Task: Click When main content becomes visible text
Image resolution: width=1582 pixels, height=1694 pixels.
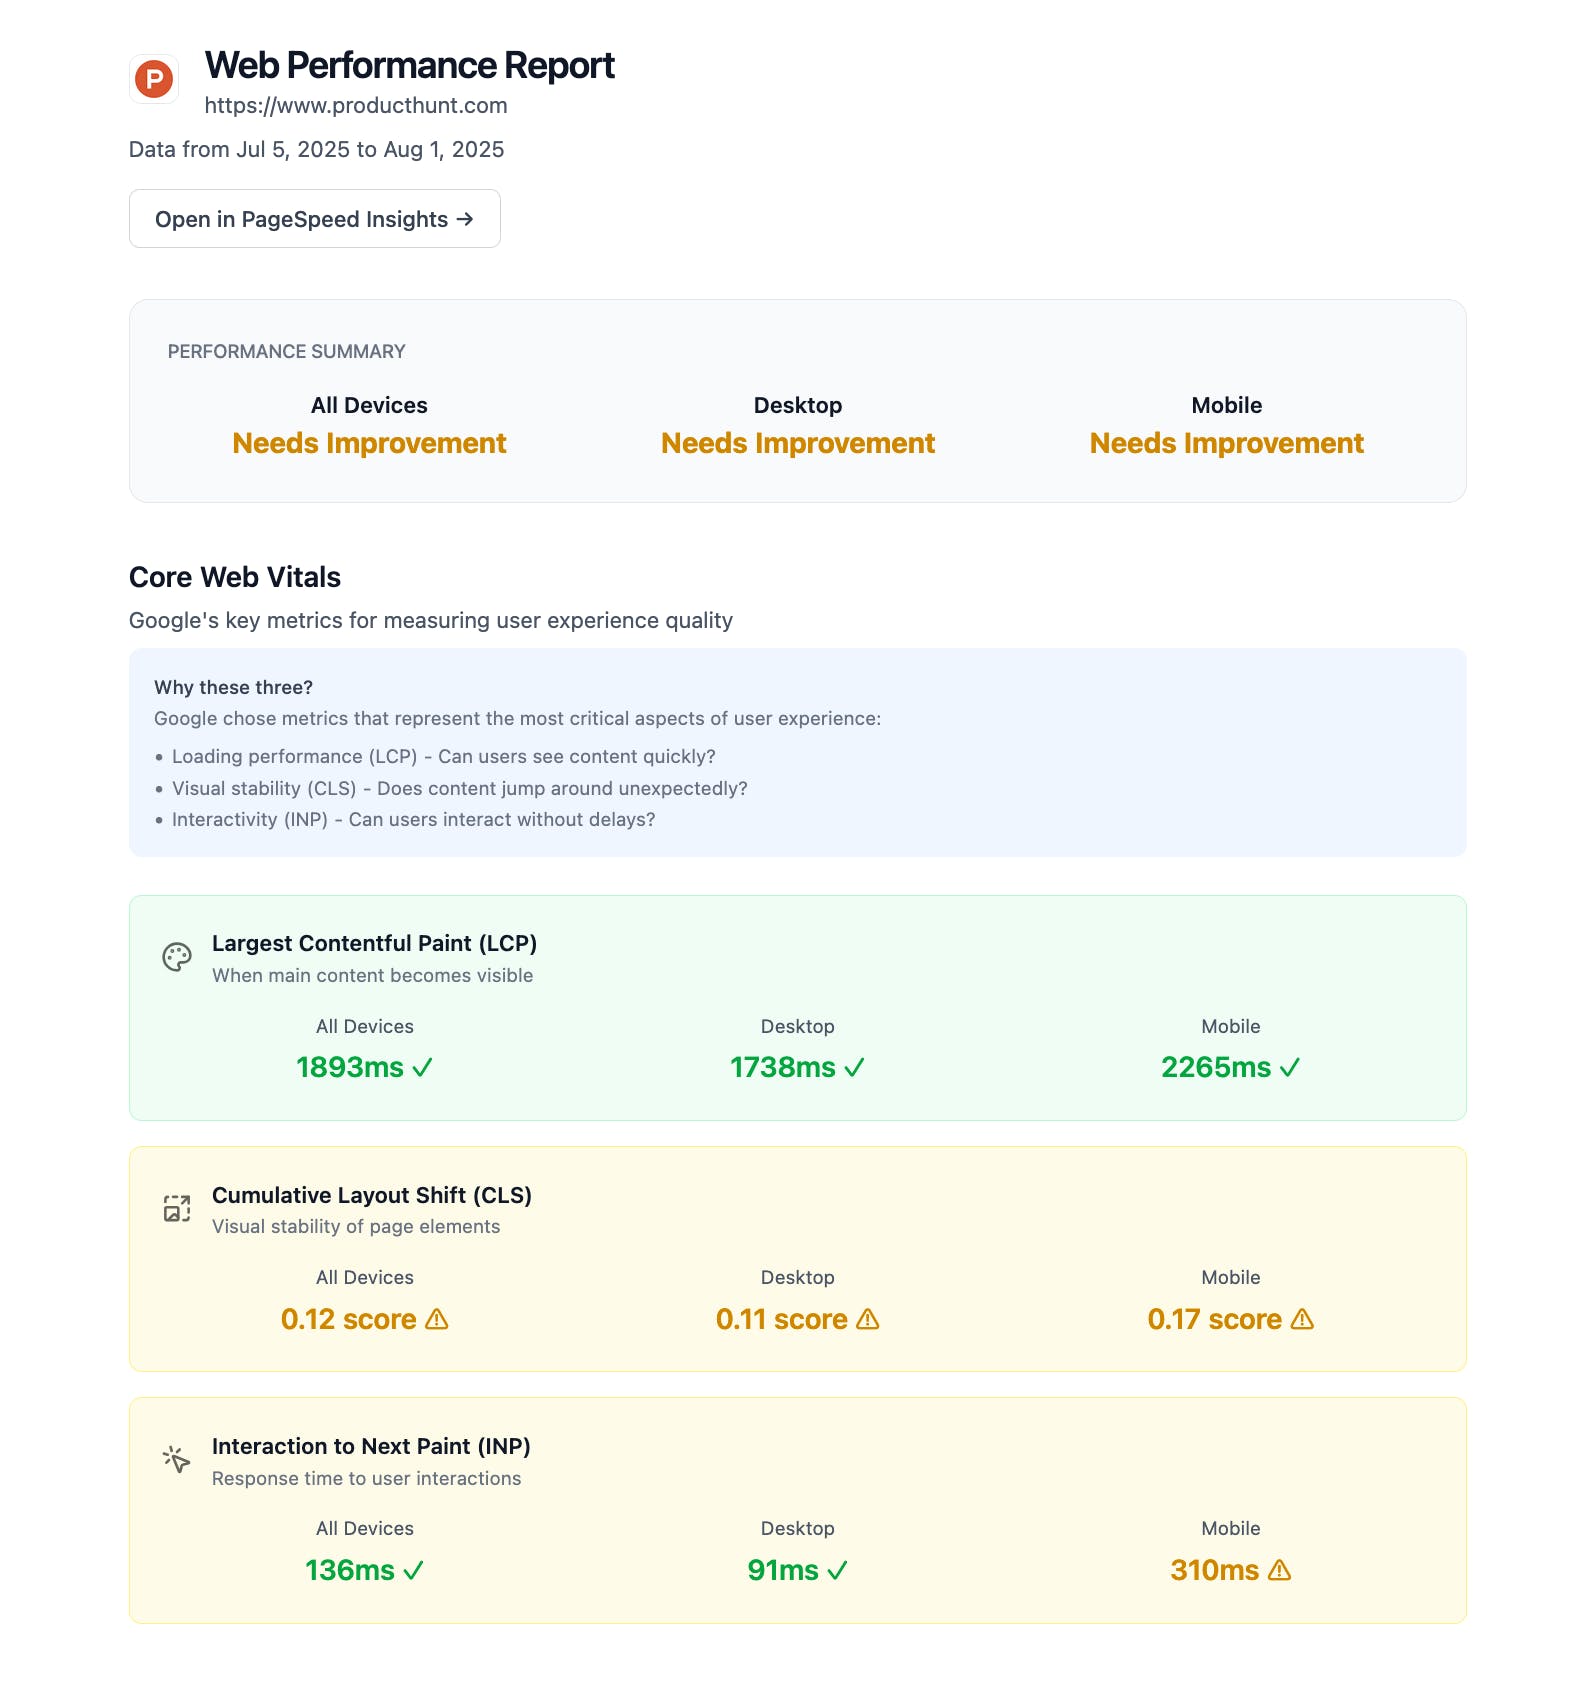Action: [x=372, y=975]
